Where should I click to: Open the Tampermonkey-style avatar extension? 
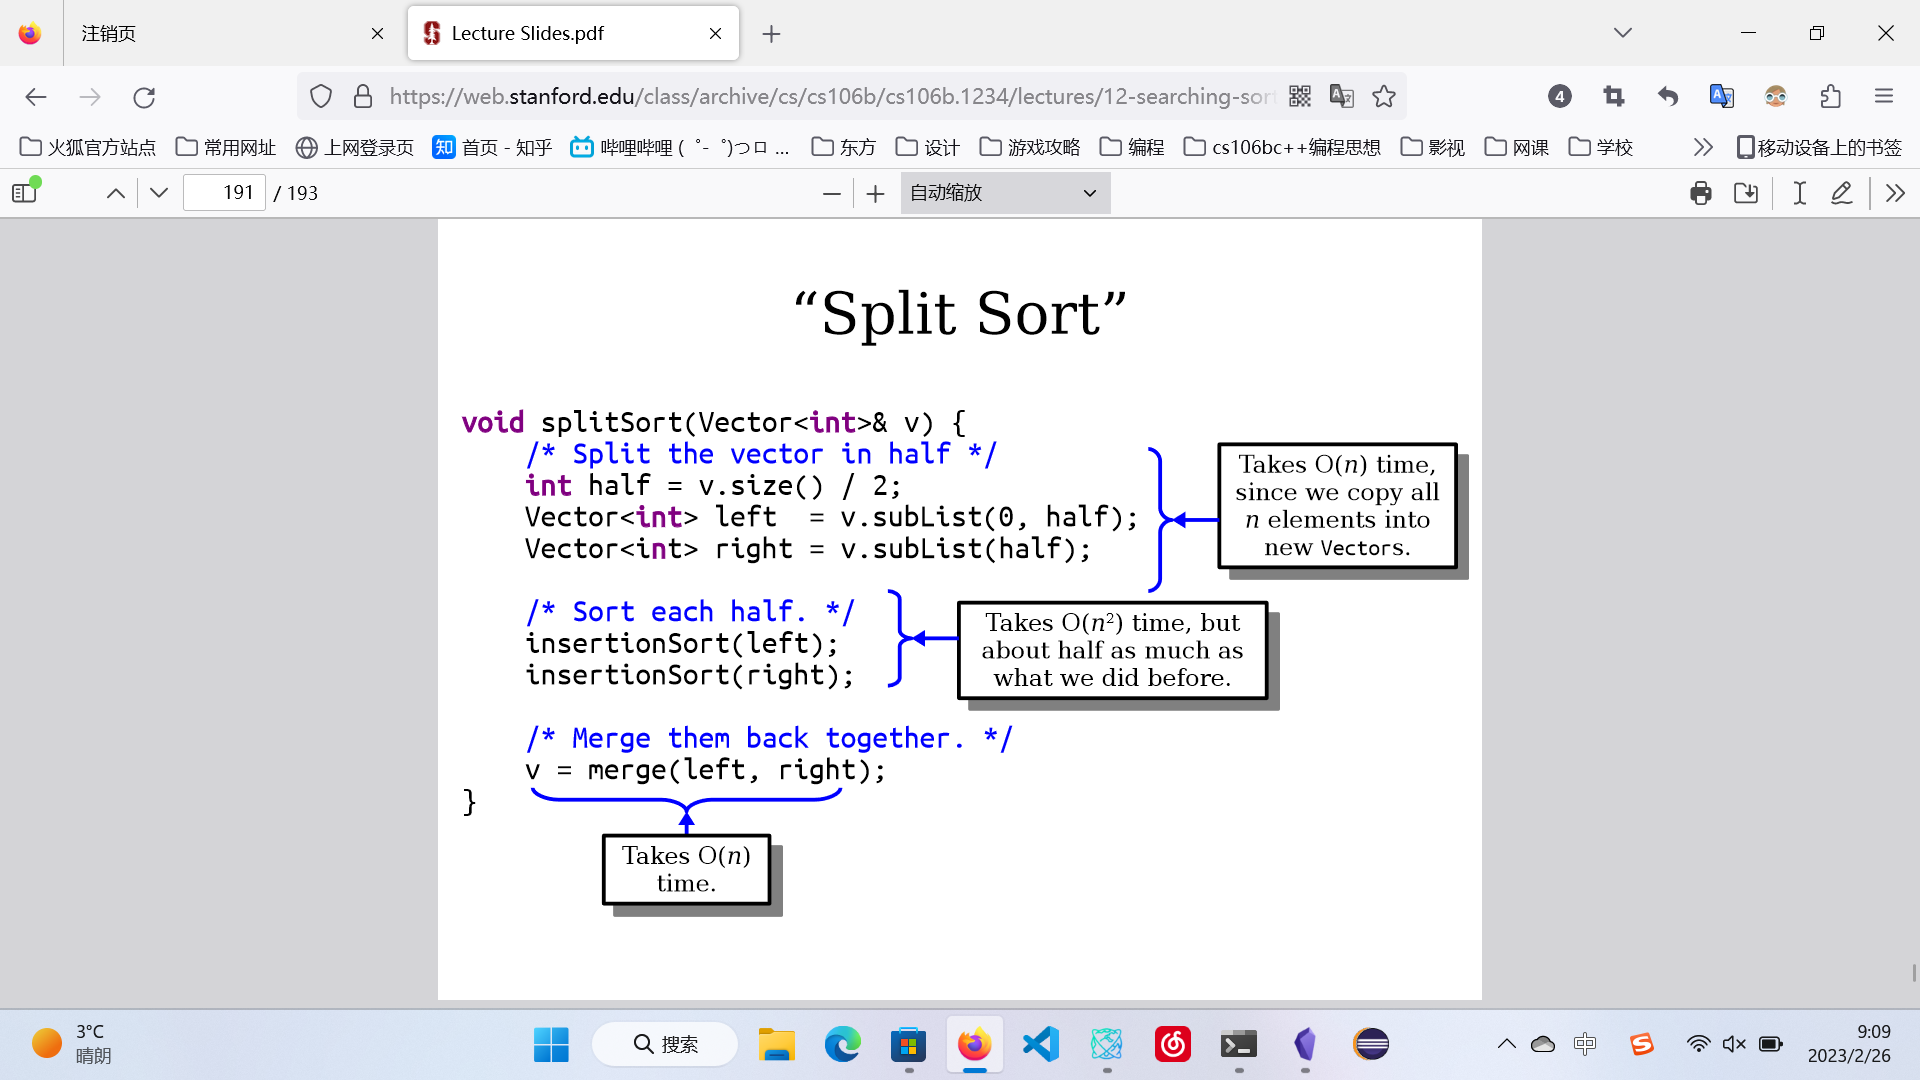click(x=1776, y=96)
